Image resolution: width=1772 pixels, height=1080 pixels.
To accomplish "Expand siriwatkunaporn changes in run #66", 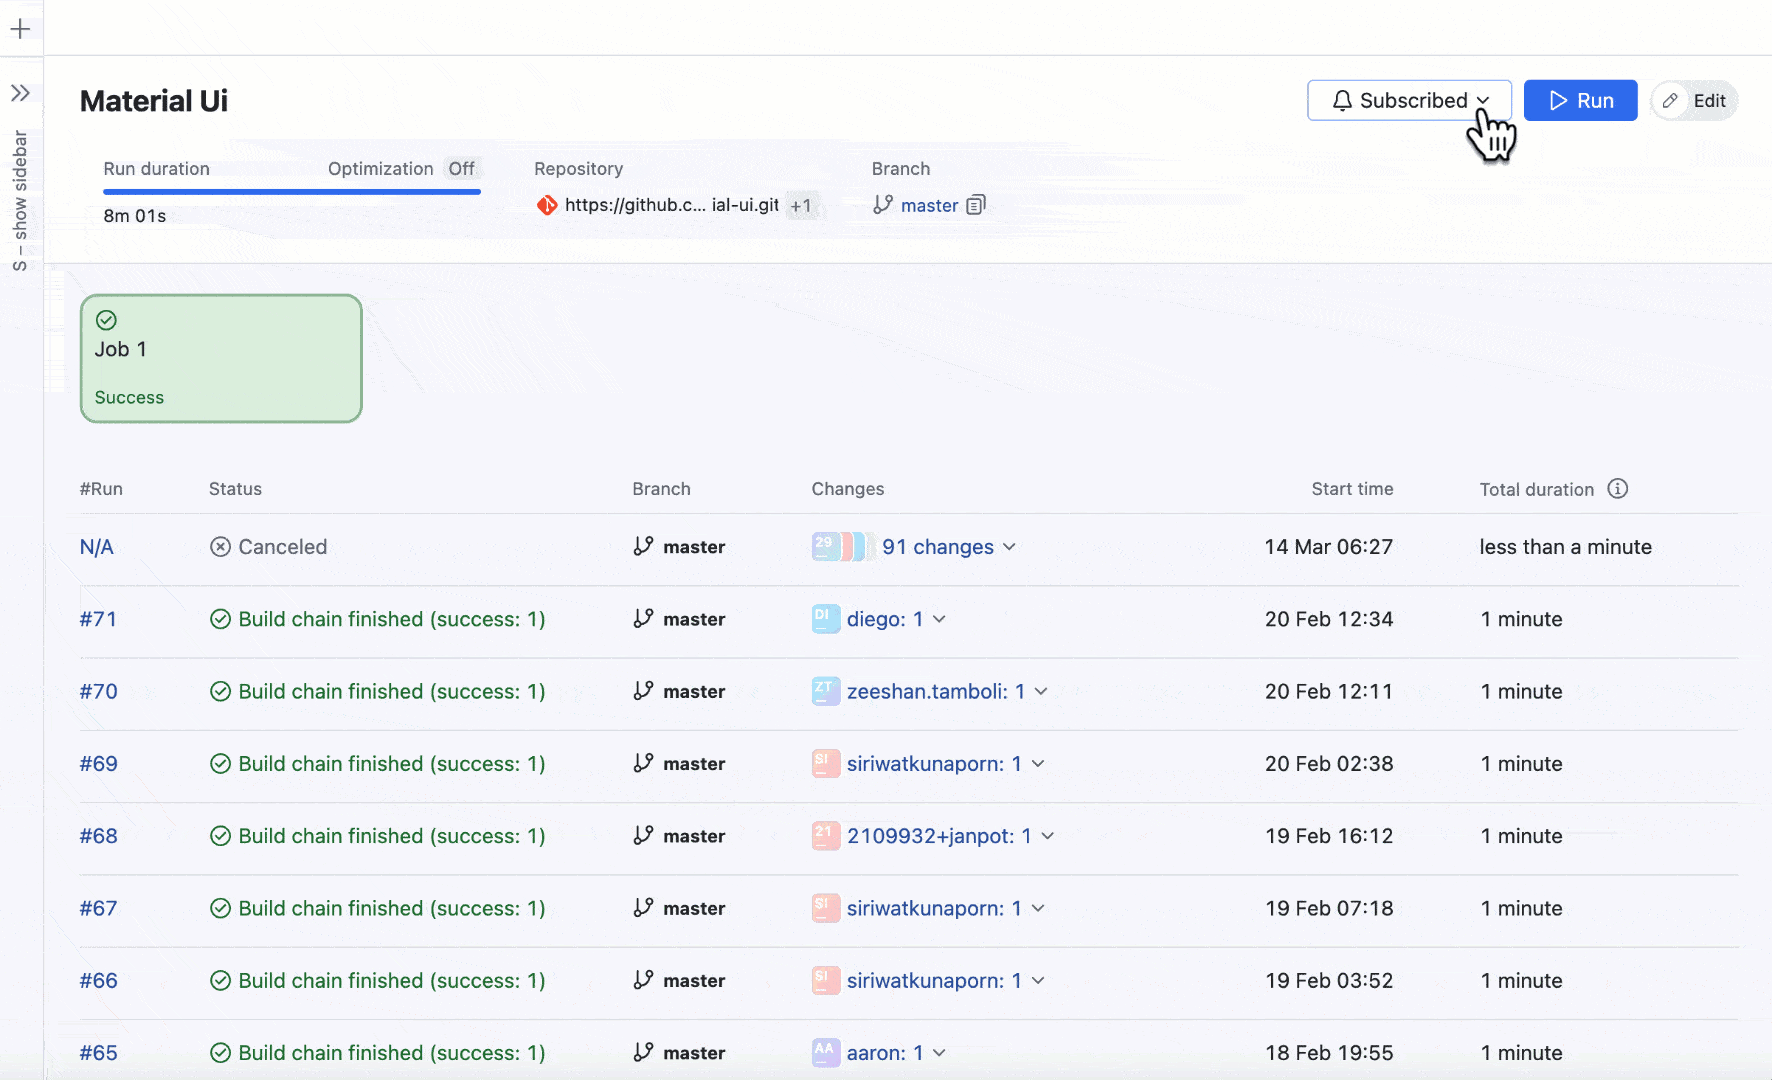I will [x=1038, y=981].
